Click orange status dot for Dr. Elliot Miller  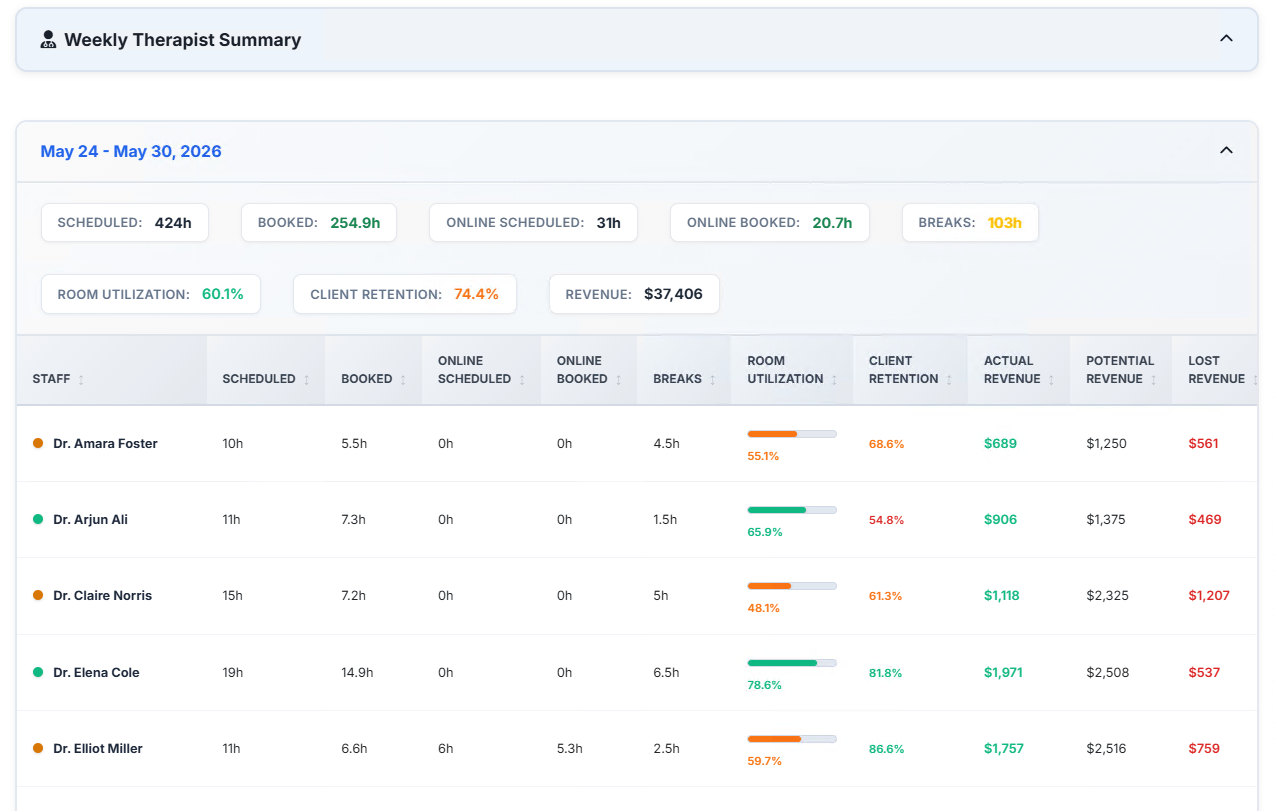[x=38, y=748]
